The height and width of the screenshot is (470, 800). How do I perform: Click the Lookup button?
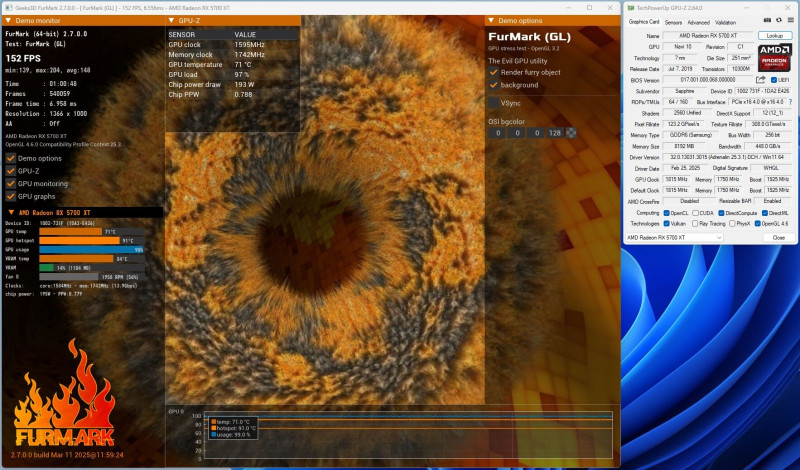(774, 36)
